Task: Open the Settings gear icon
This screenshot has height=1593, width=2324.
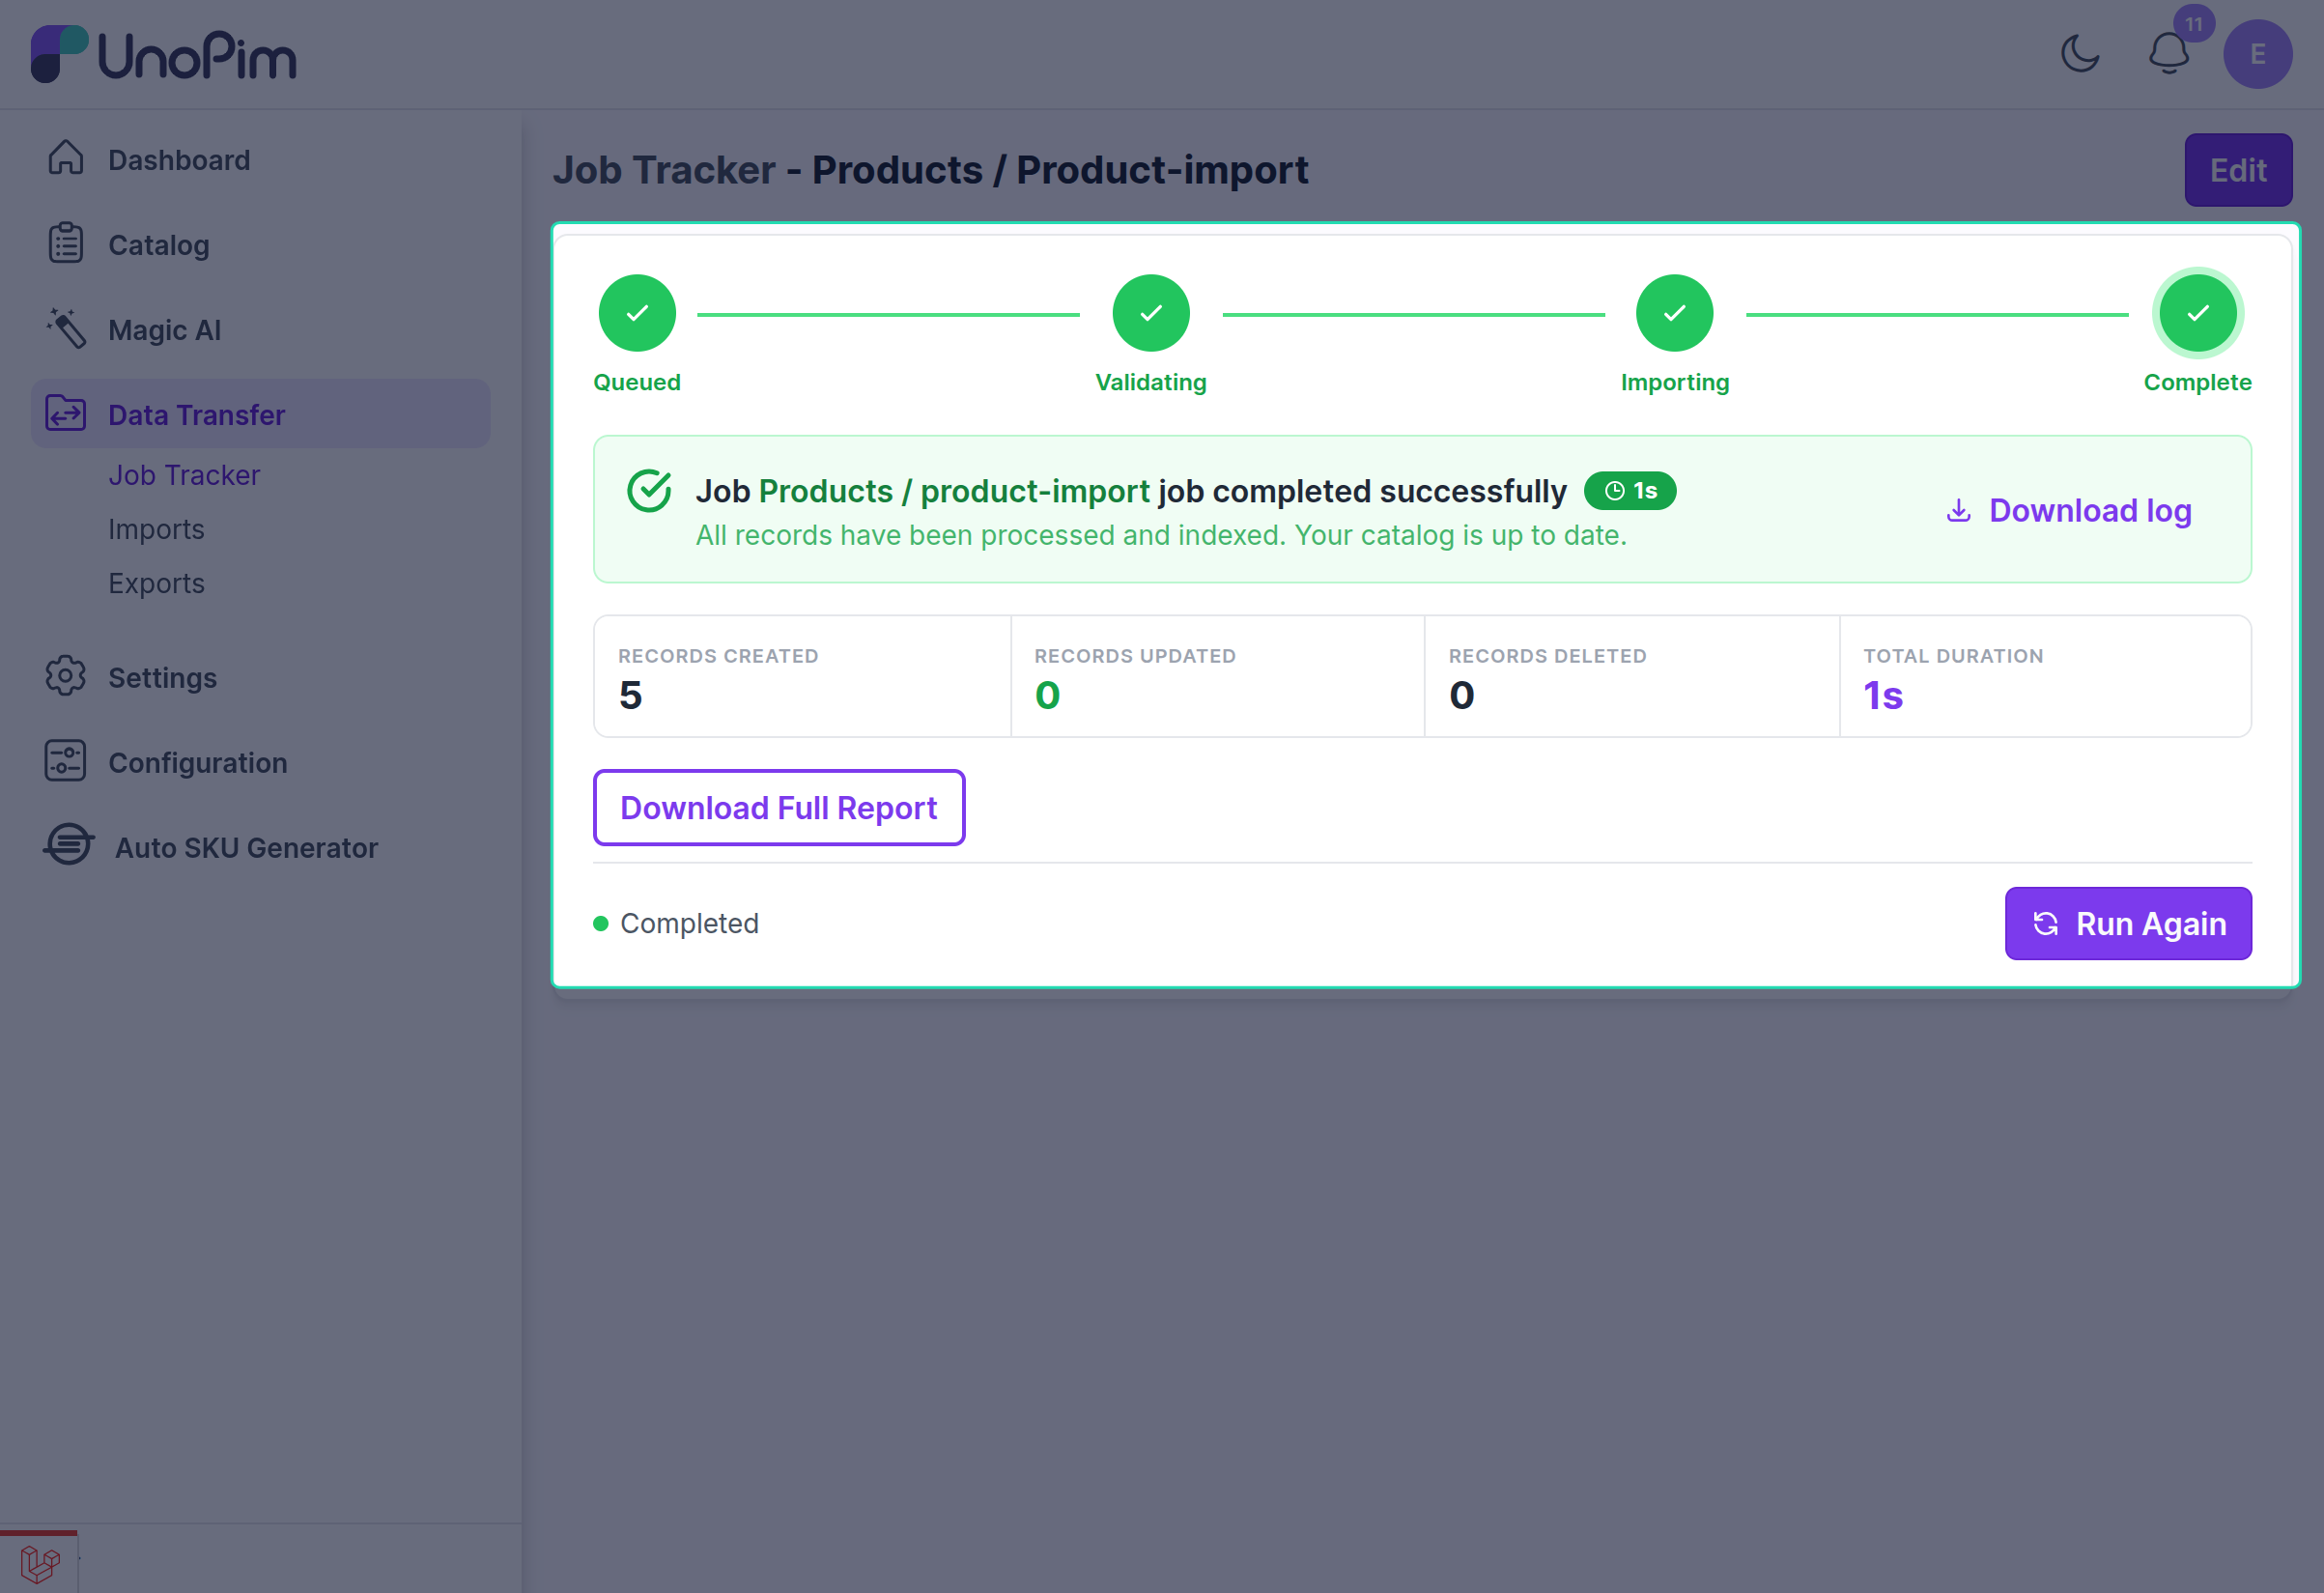Action: click(x=66, y=677)
